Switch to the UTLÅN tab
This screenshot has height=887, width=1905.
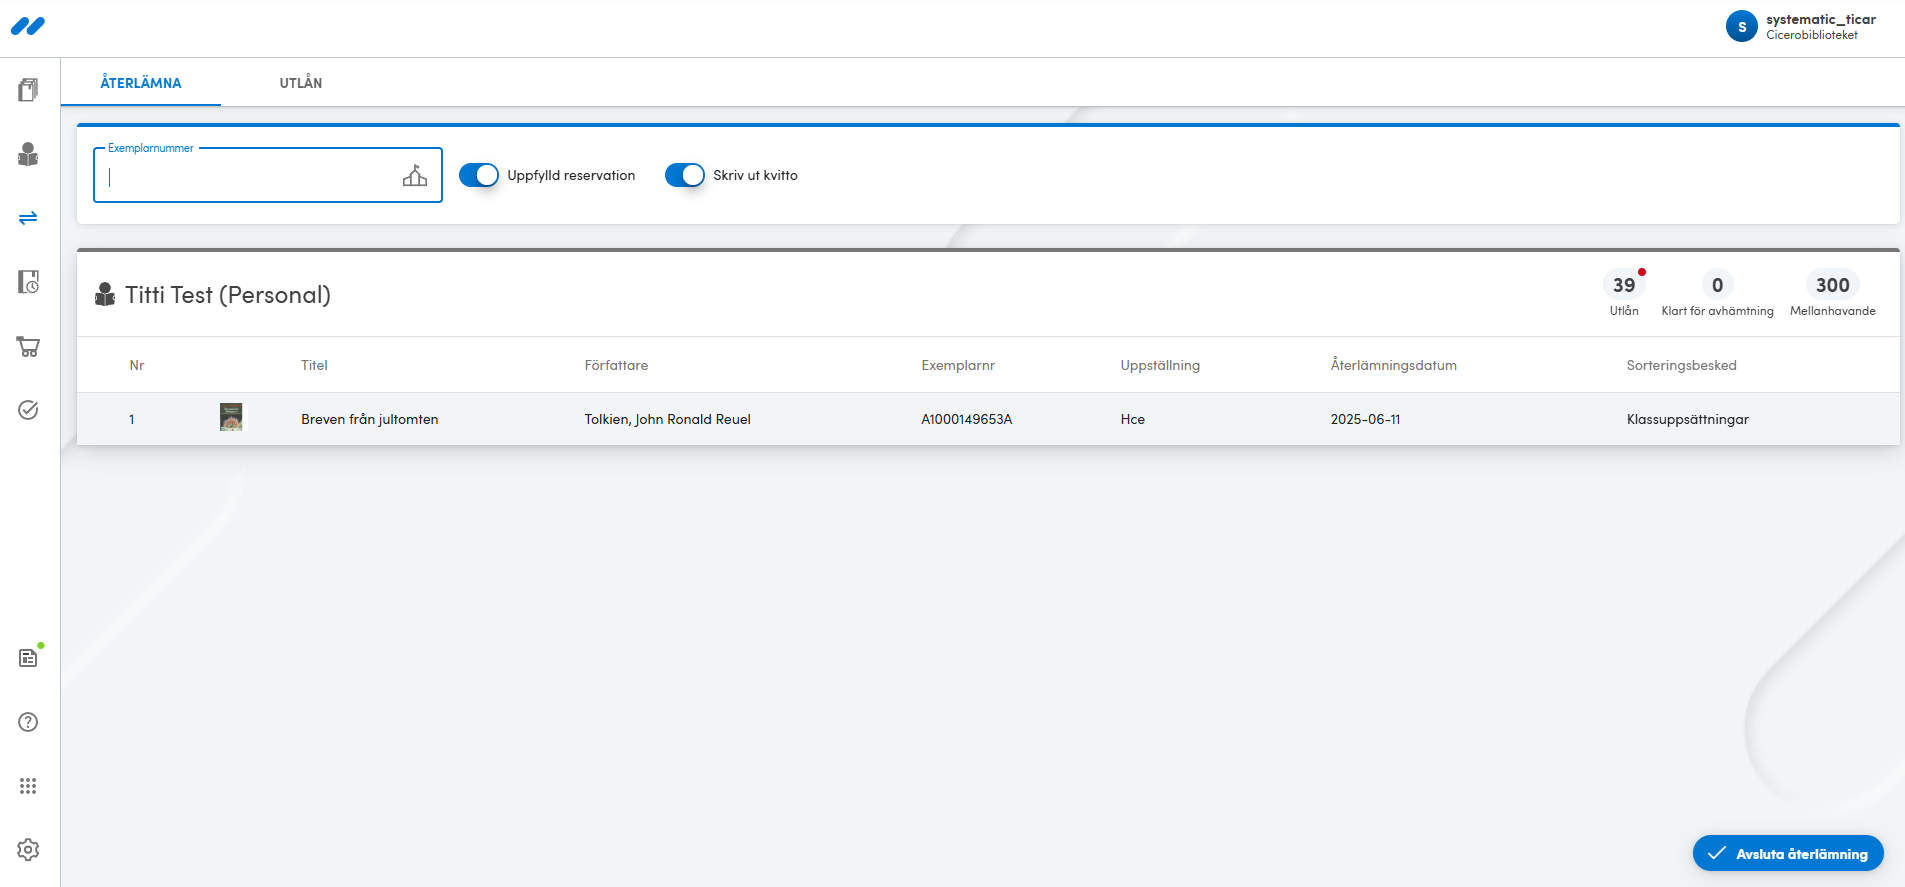301,83
